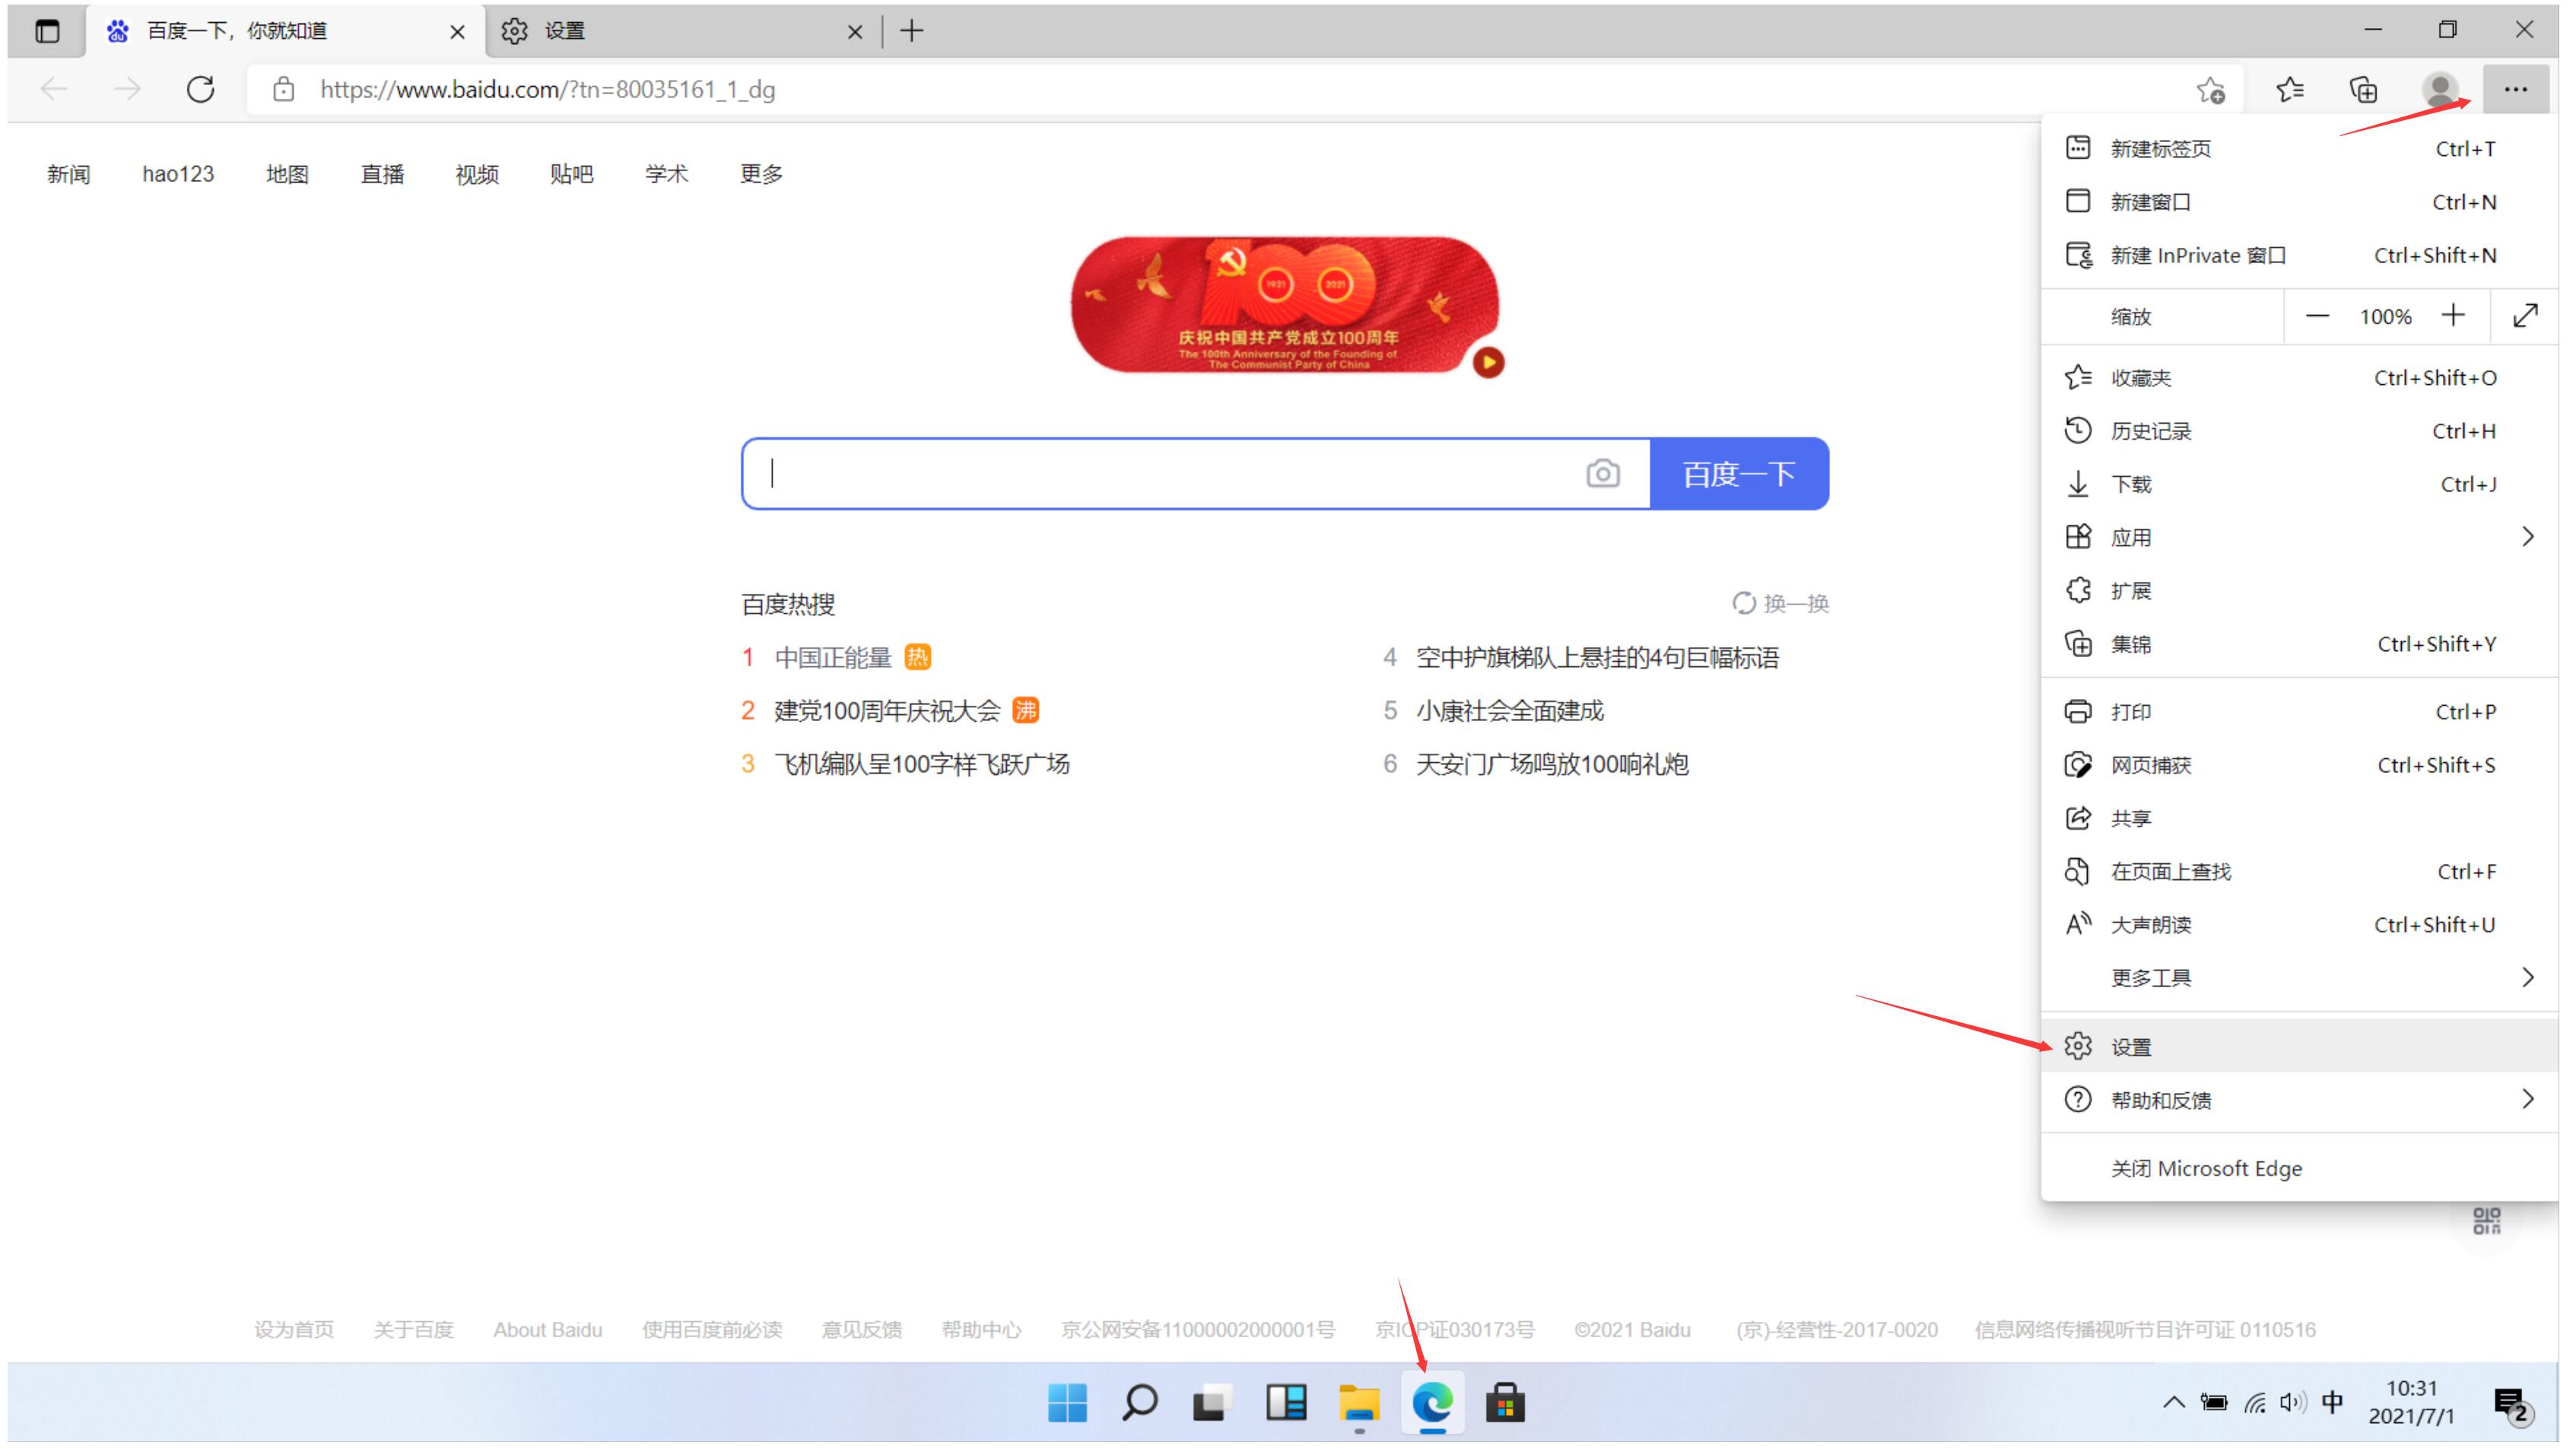
Task: Click the back navigation arrow
Action: (53, 89)
